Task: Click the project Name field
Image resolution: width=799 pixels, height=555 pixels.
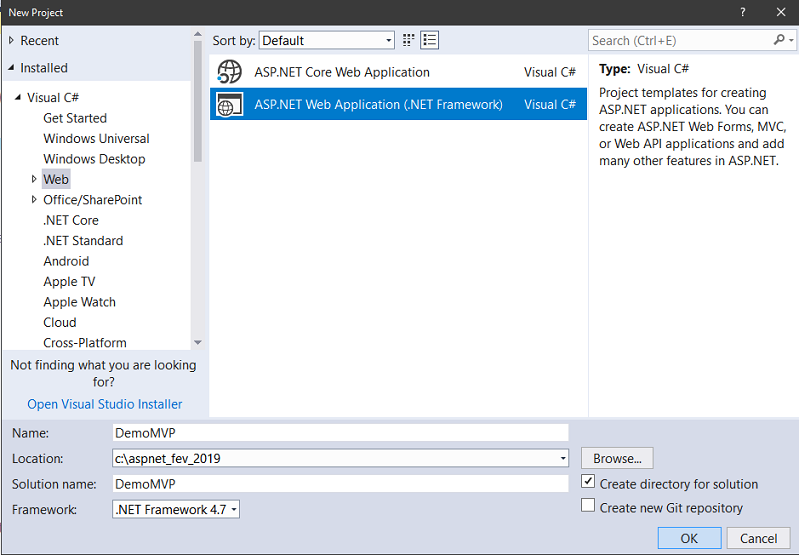Action: click(x=340, y=433)
